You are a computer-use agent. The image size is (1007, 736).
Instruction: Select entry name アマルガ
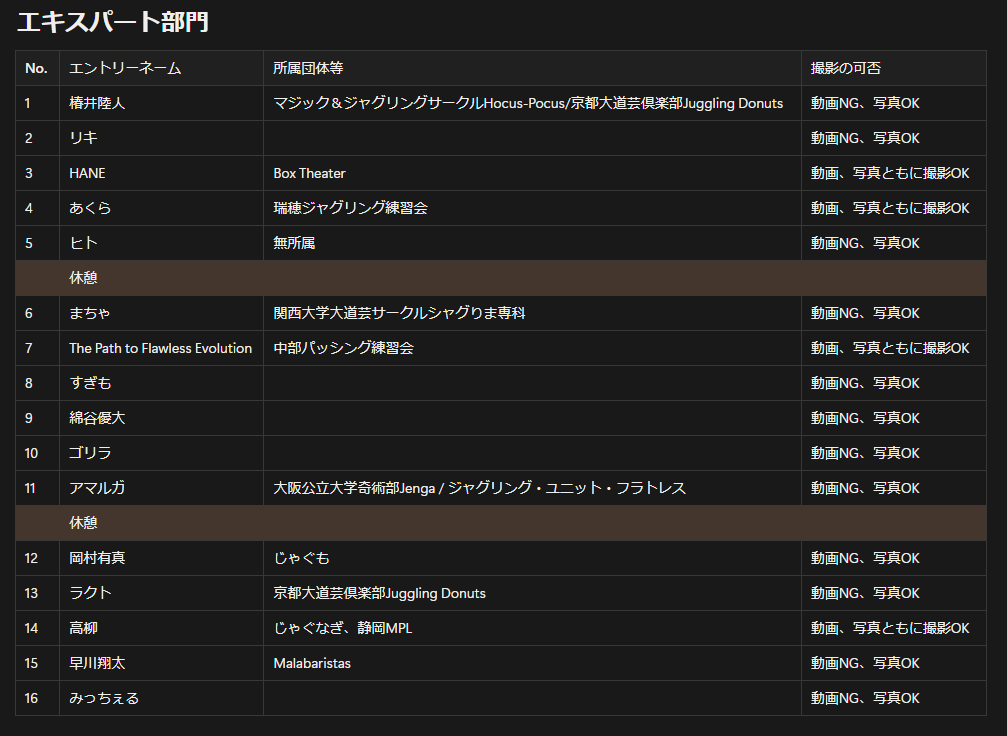pos(97,488)
